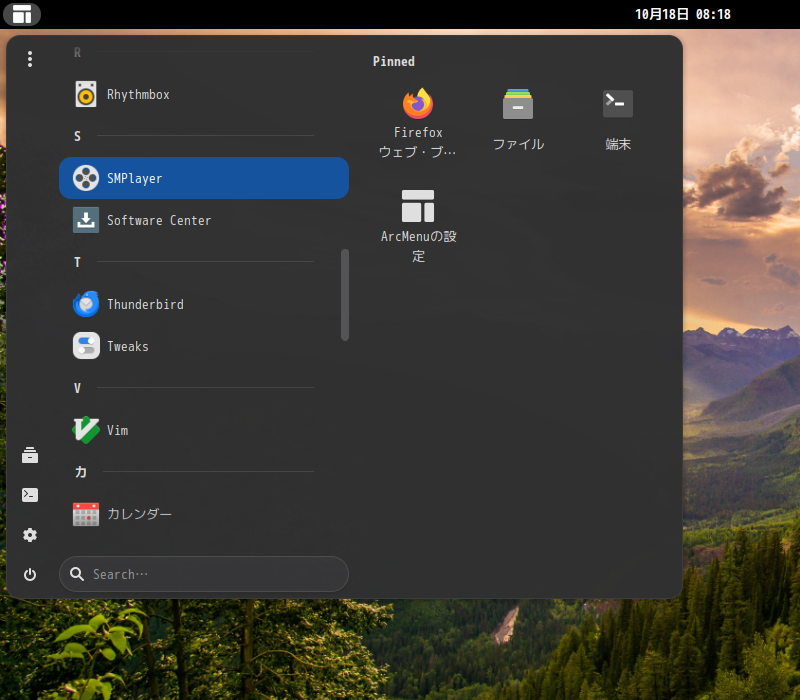Open the date and clock in top panel
800x700 pixels.
coord(683,14)
